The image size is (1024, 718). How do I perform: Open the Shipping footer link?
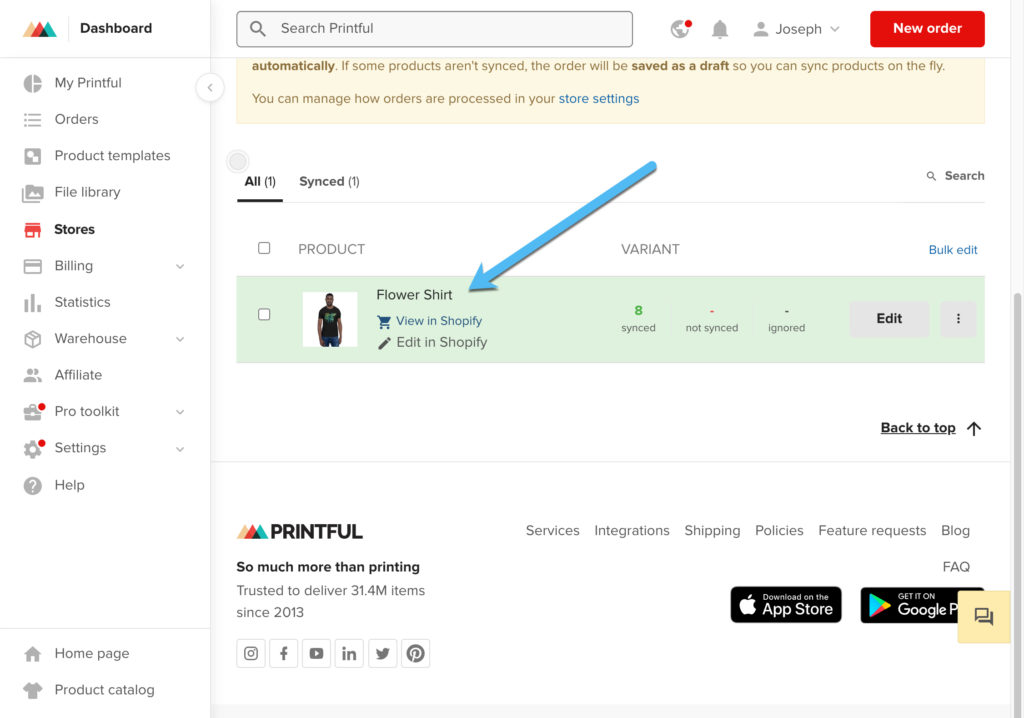pyautogui.click(x=712, y=530)
